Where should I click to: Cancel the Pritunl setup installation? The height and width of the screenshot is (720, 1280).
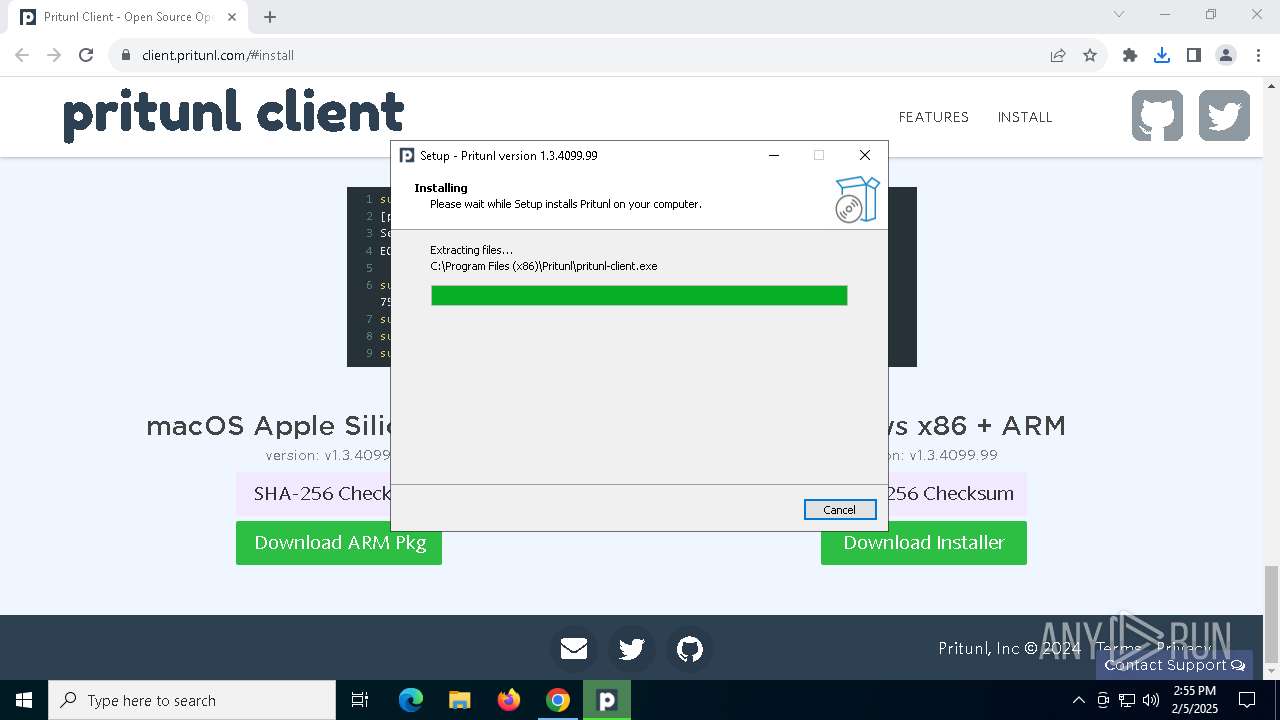click(x=840, y=510)
